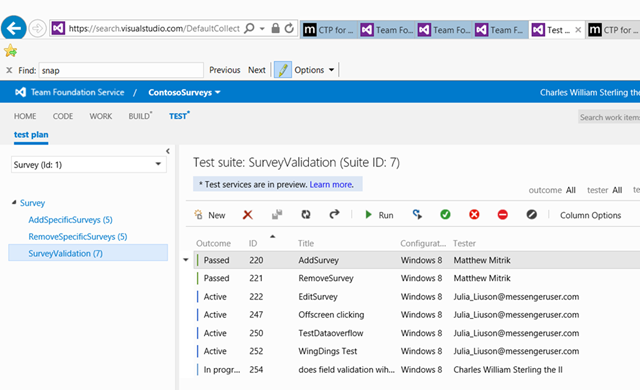Mark test as passed with green check
The image size is (640, 390).
pyautogui.click(x=445, y=215)
